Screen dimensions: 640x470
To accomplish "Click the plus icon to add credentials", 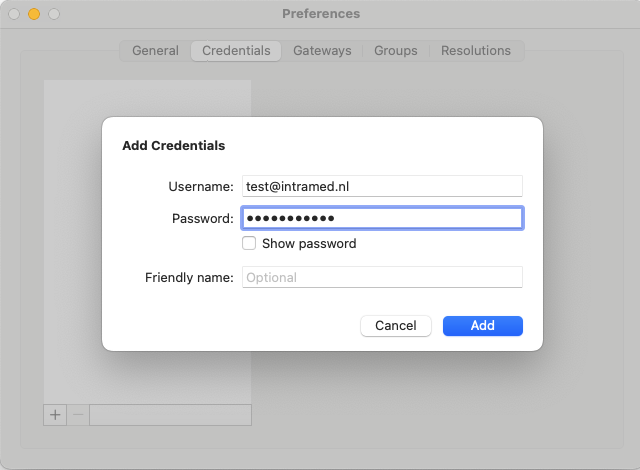I will pyautogui.click(x=55, y=414).
